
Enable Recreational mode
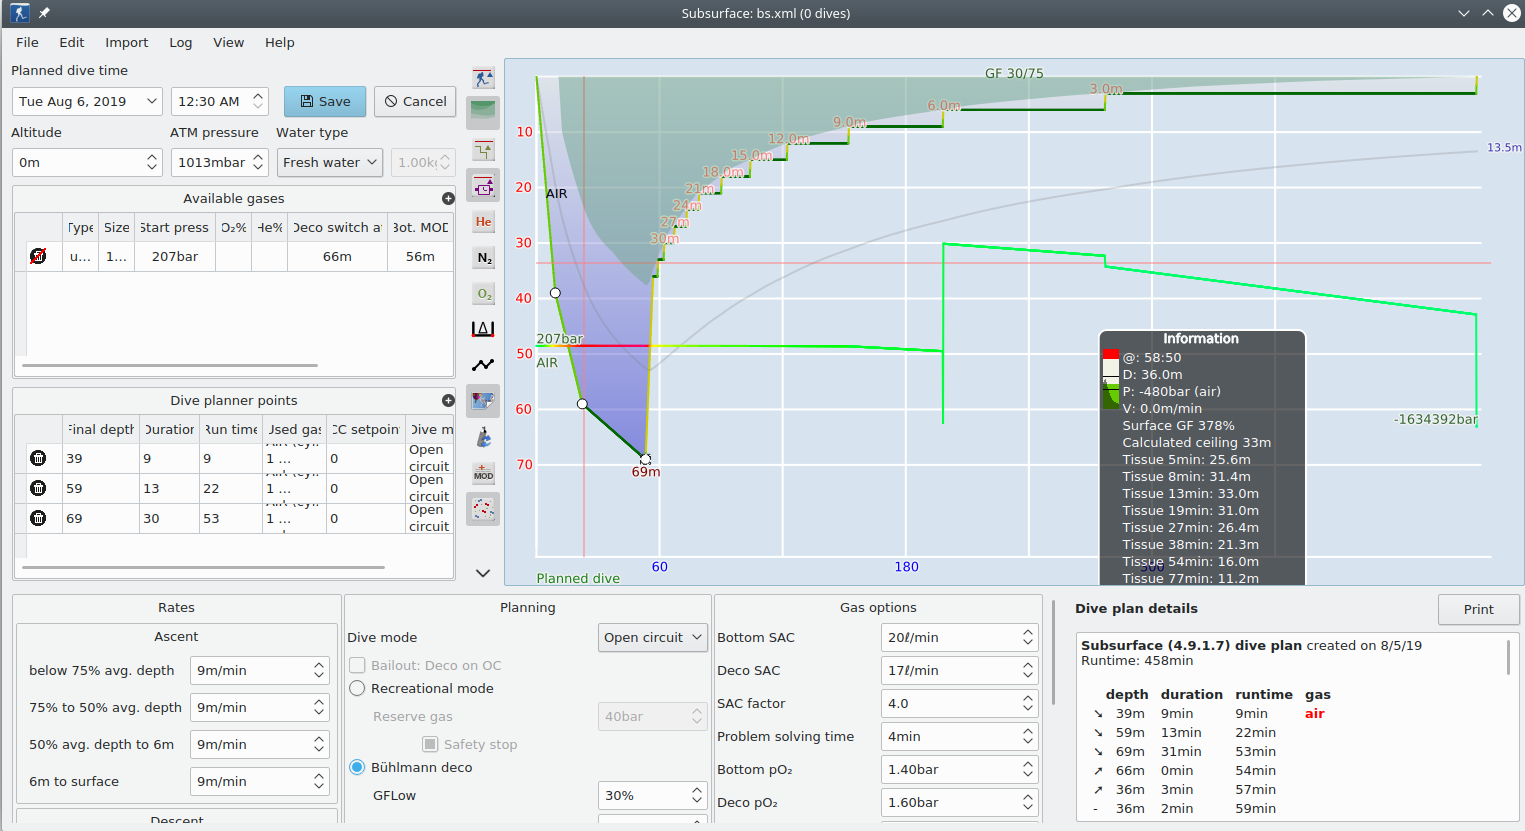358,688
